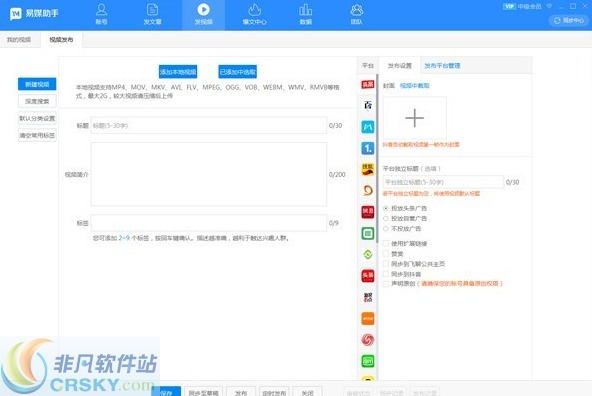Image resolution: width=592 pixels, height=396 pixels.
Task: Select the 百家号 platform icon
Action: click(368, 105)
